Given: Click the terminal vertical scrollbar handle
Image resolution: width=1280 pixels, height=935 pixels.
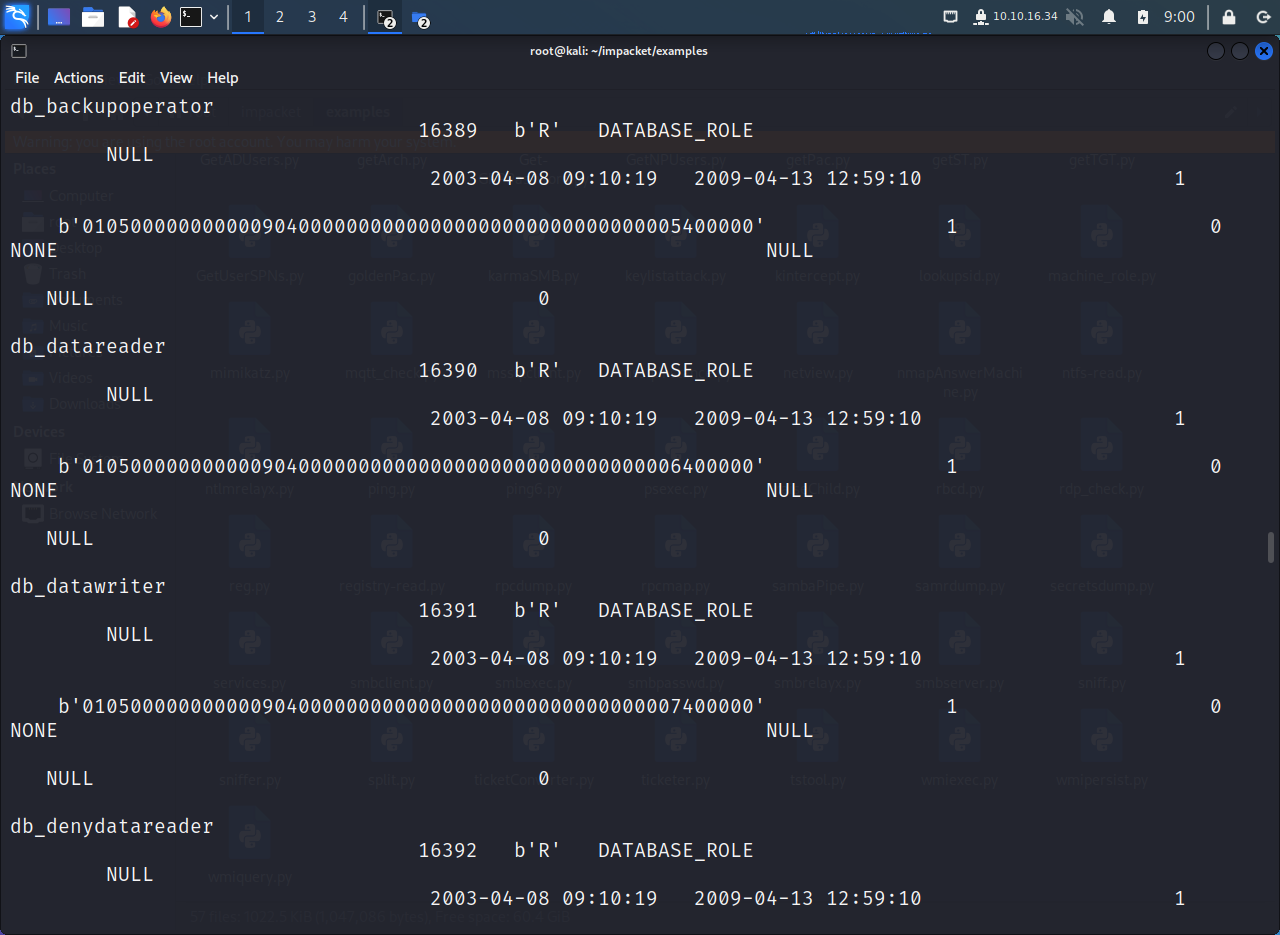Looking at the screenshot, I should 1271,548.
